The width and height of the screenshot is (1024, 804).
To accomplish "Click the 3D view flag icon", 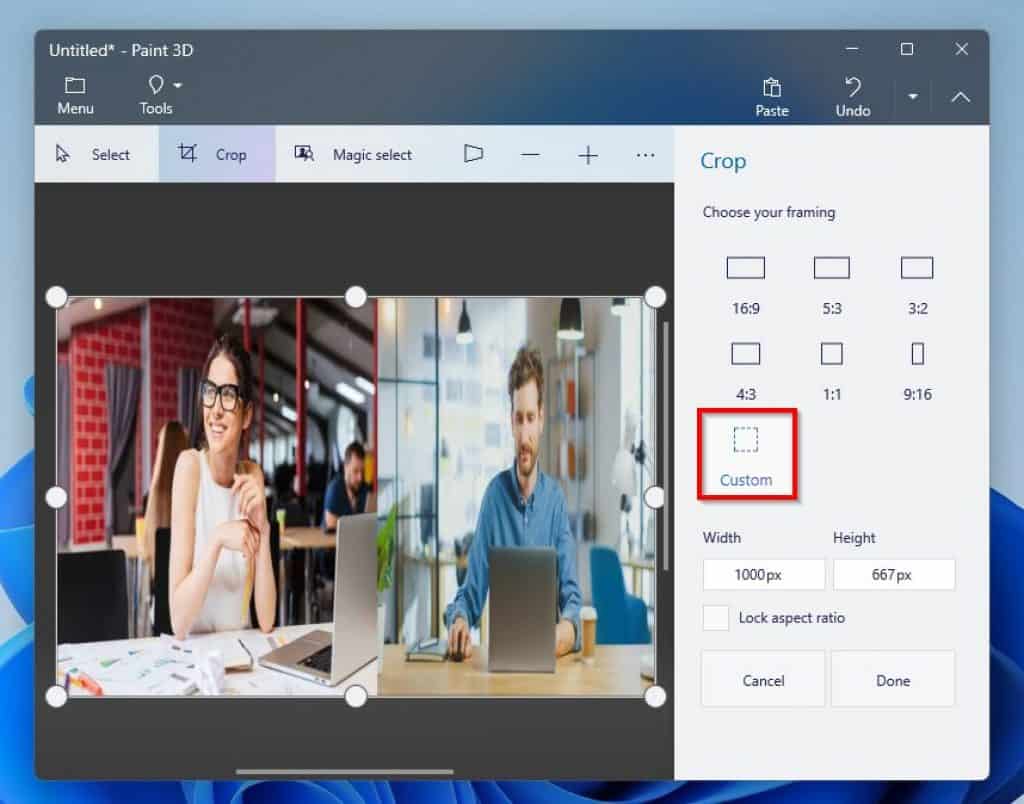I will point(473,154).
